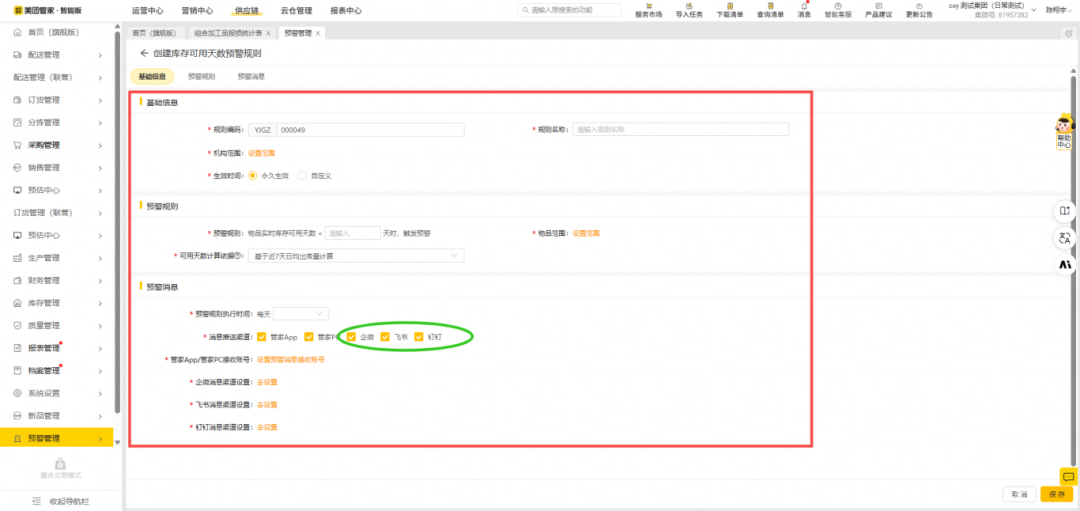This screenshot has width=1080, height=511.
Task: Close the 组合加工品报损统计表 tab
Action: pyautogui.click(x=269, y=33)
